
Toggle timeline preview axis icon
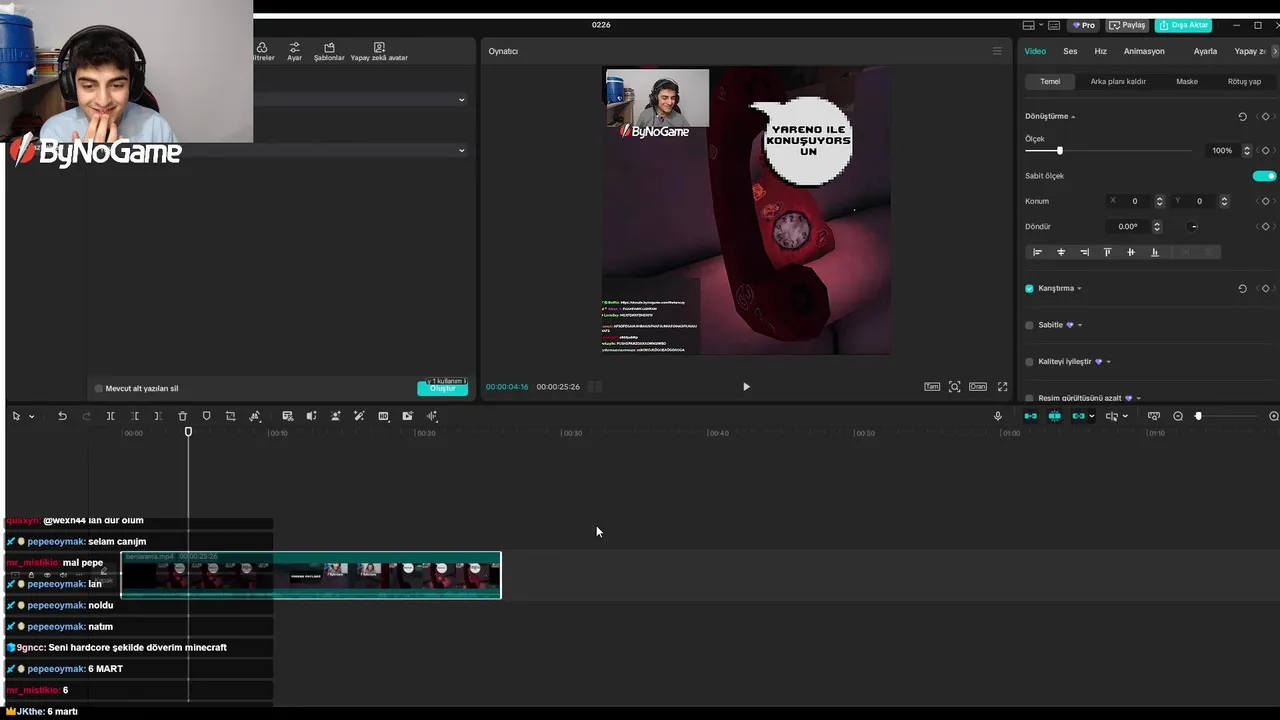(x=1153, y=416)
